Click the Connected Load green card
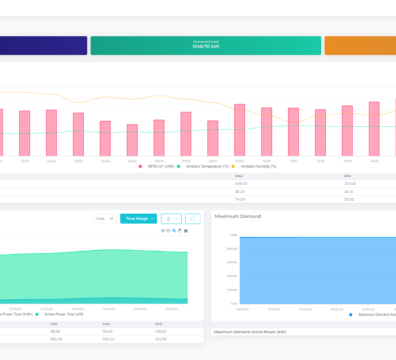 click(x=206, y=45)
